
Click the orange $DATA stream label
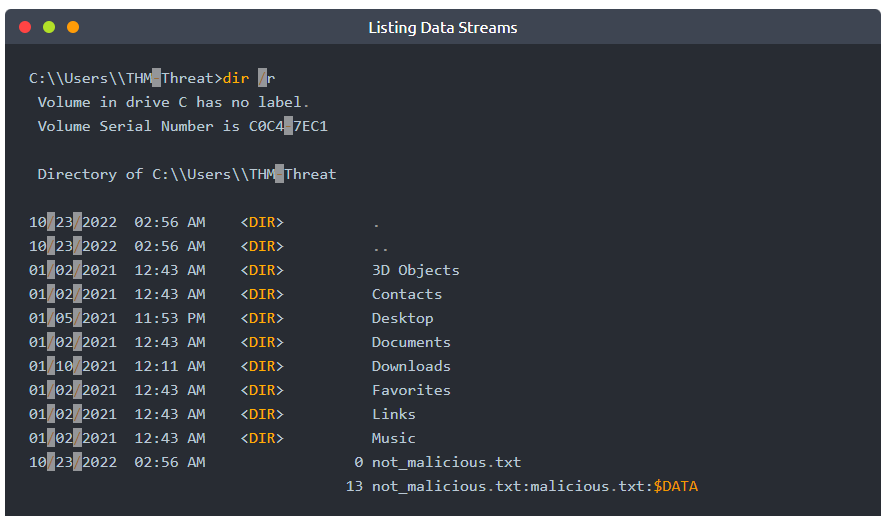click(675, 486)
